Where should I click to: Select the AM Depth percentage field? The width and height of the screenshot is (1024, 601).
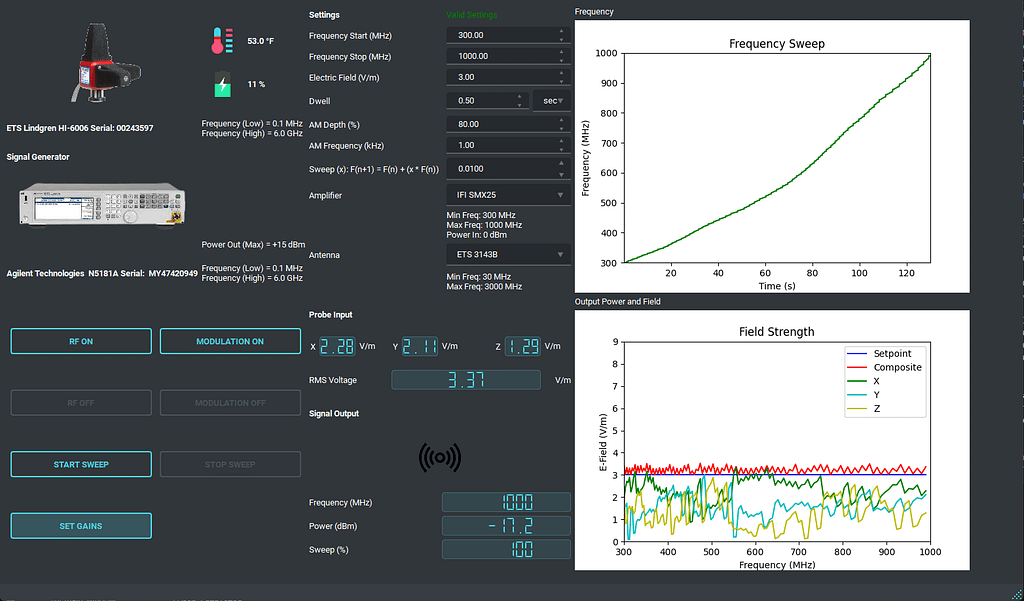[x=498, y=124]
